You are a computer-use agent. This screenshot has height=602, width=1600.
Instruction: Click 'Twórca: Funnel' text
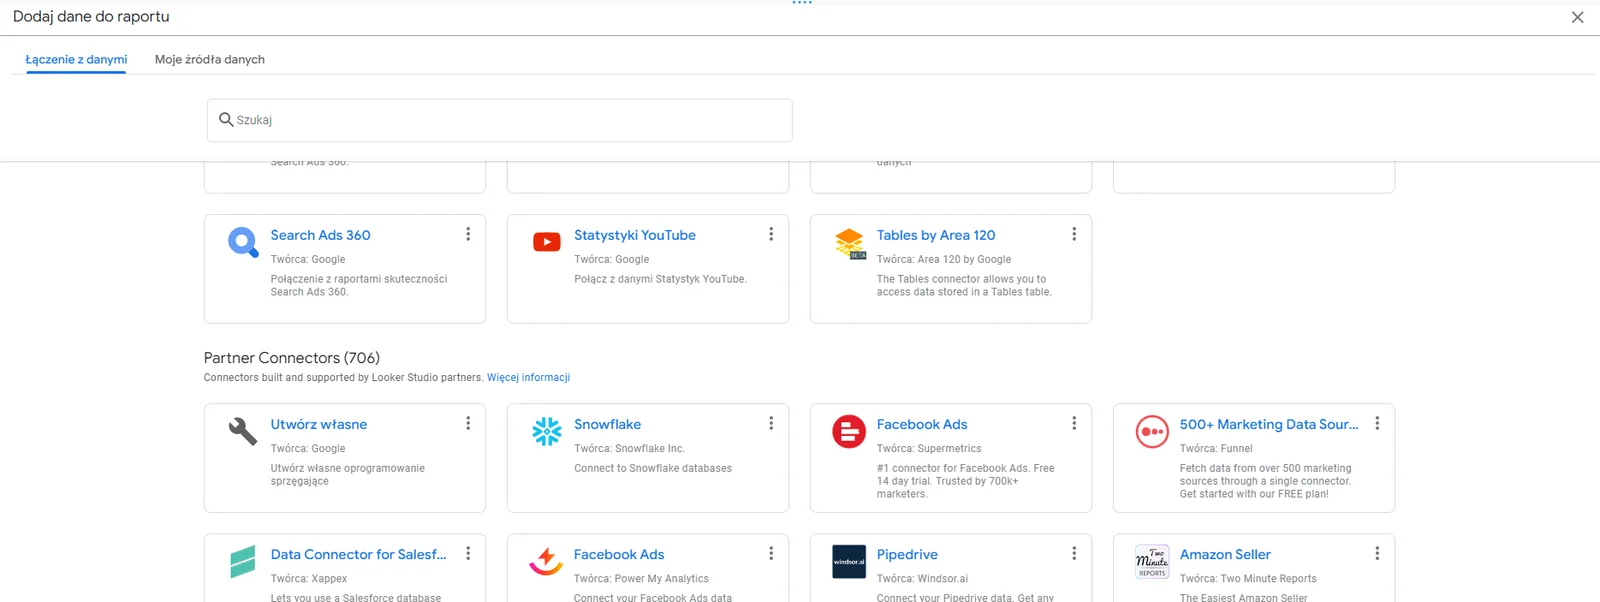point(1216,449)
